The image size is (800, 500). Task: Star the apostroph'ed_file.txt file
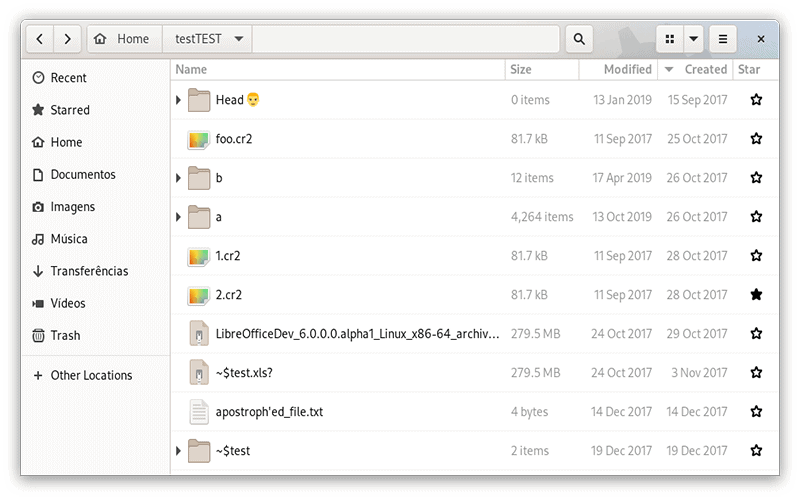(x=756, y=412)
